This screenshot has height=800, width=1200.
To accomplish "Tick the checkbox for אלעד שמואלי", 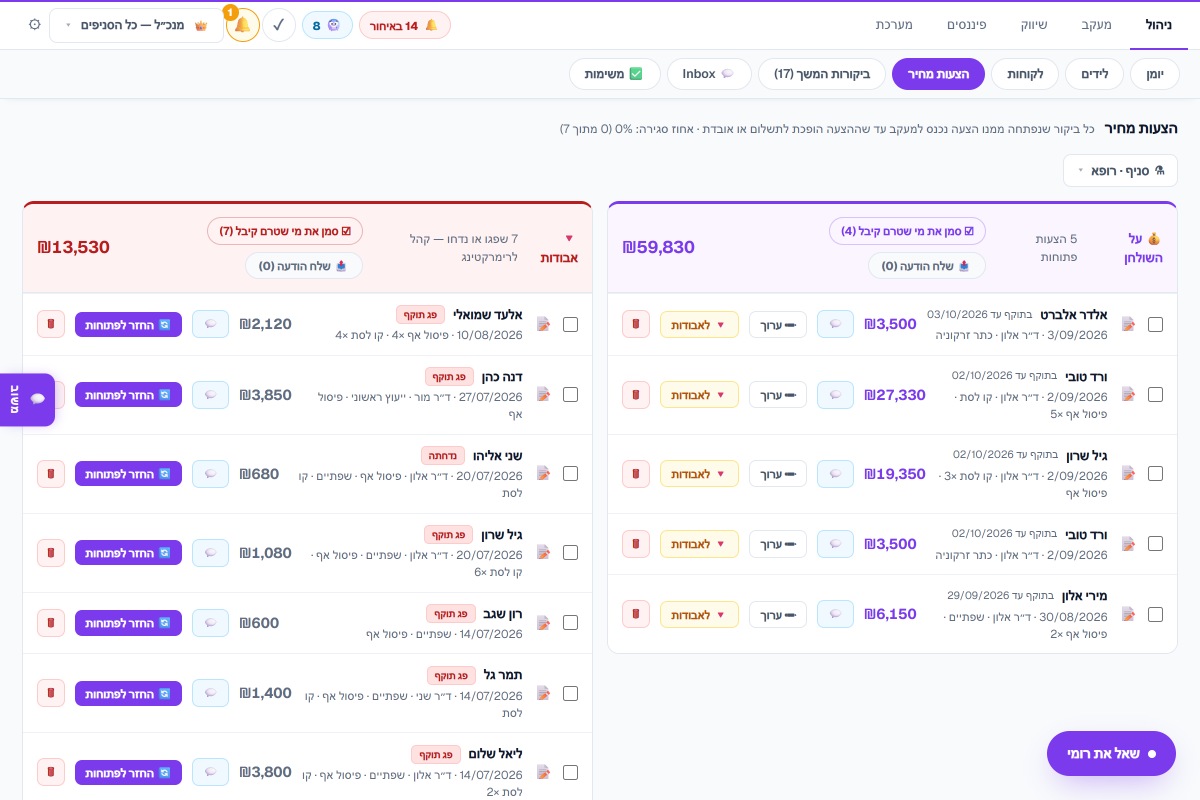I will tap(570, 325).
